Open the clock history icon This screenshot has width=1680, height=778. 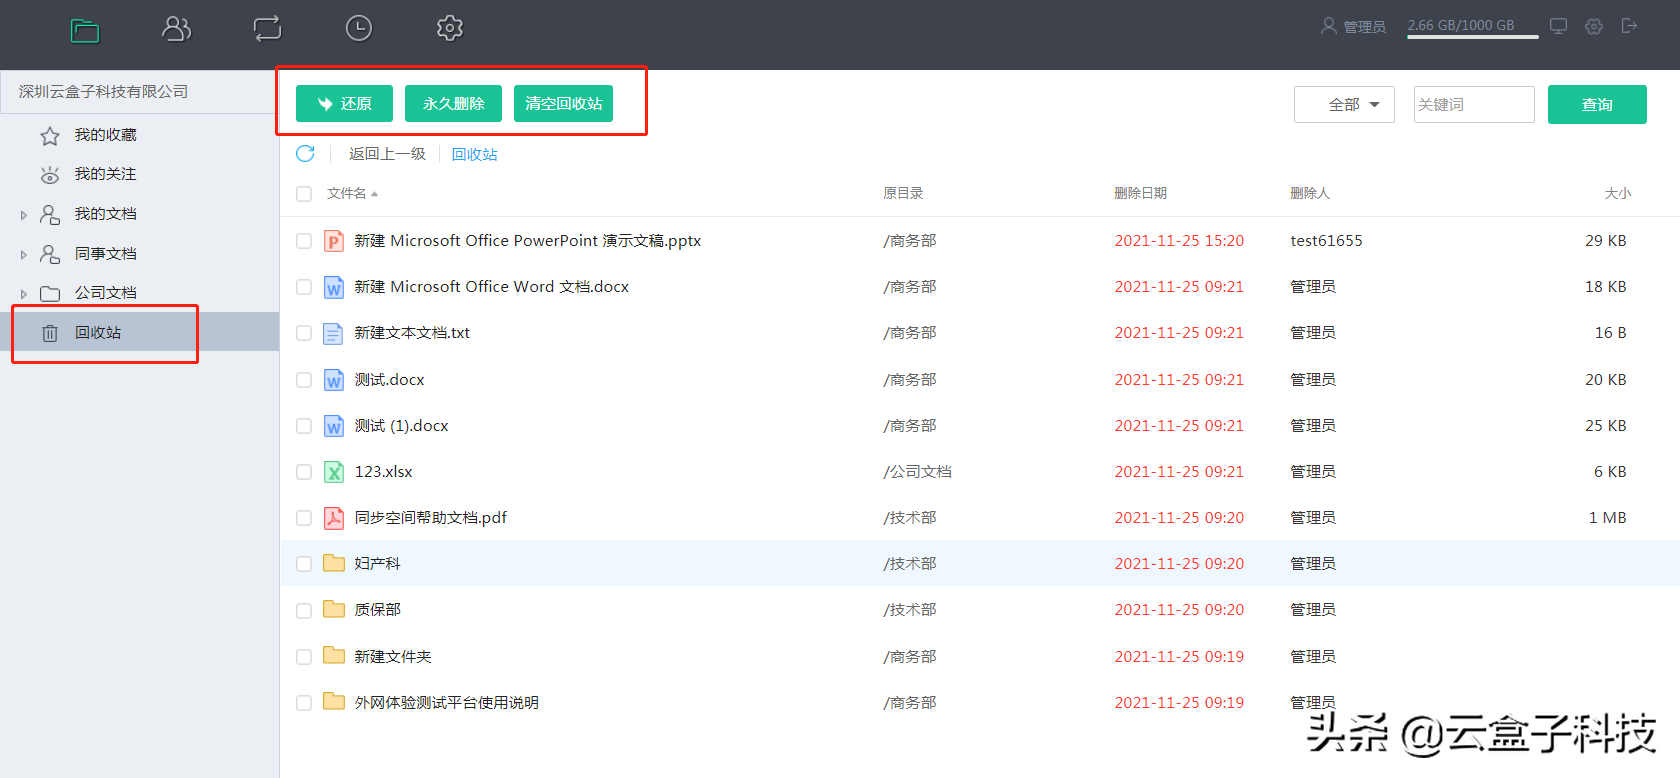[x=358, y=29]
